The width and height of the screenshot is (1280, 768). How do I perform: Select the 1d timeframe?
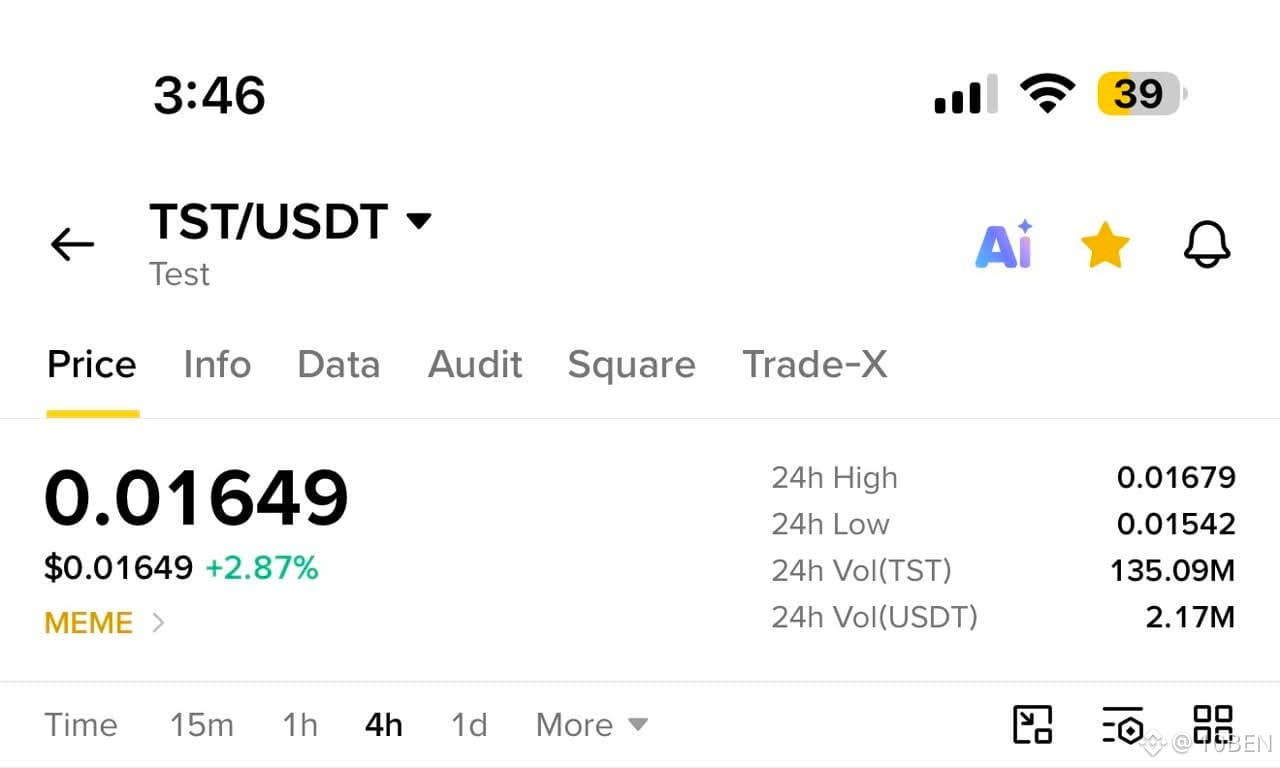tap(469, 724)
